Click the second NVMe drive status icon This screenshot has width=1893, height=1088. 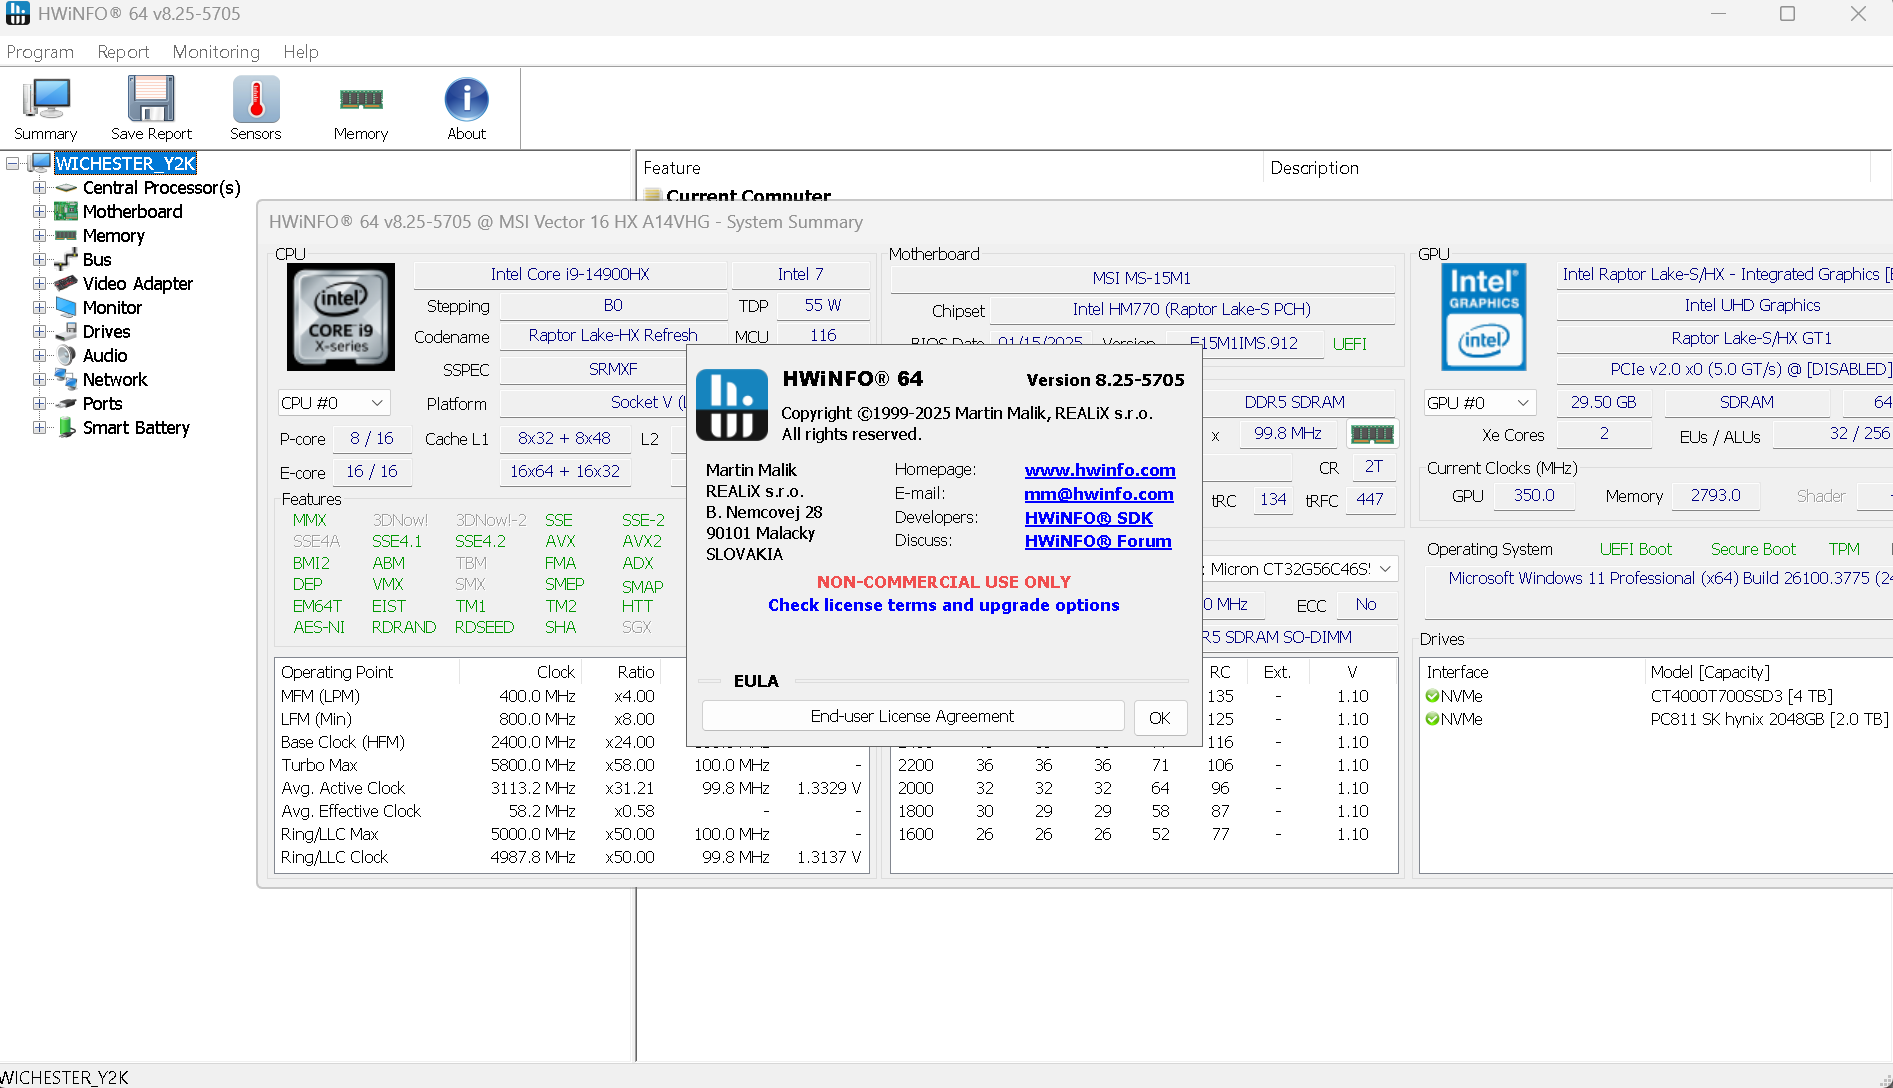tap(1432, 719)
